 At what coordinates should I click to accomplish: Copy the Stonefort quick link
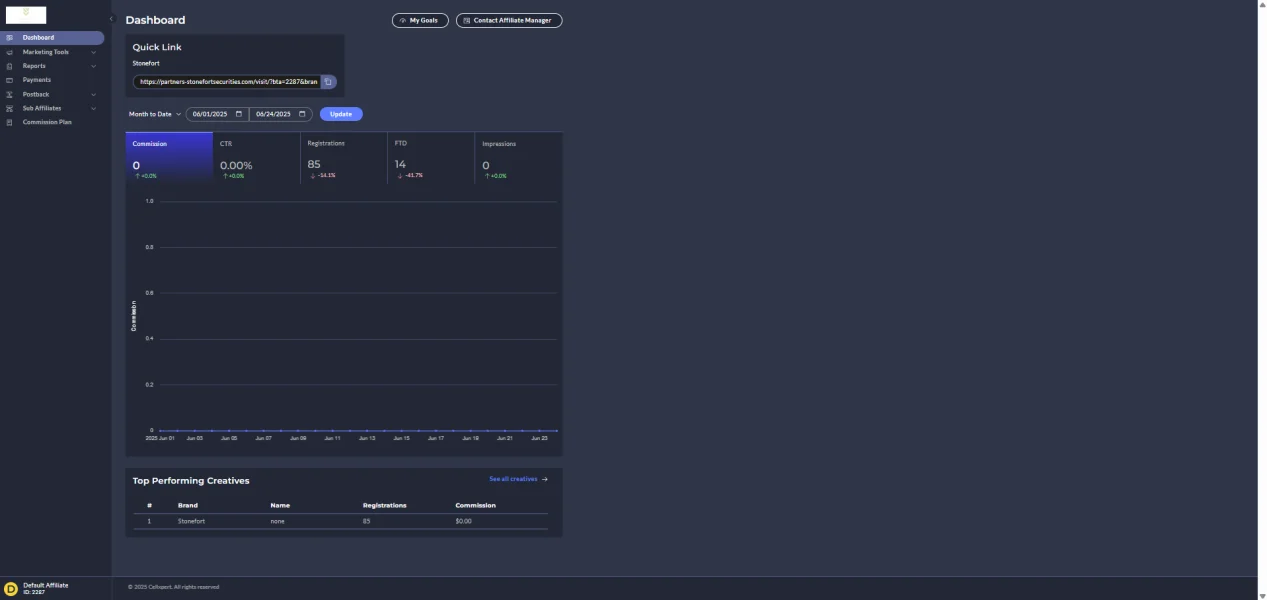(x=328, y=82)
